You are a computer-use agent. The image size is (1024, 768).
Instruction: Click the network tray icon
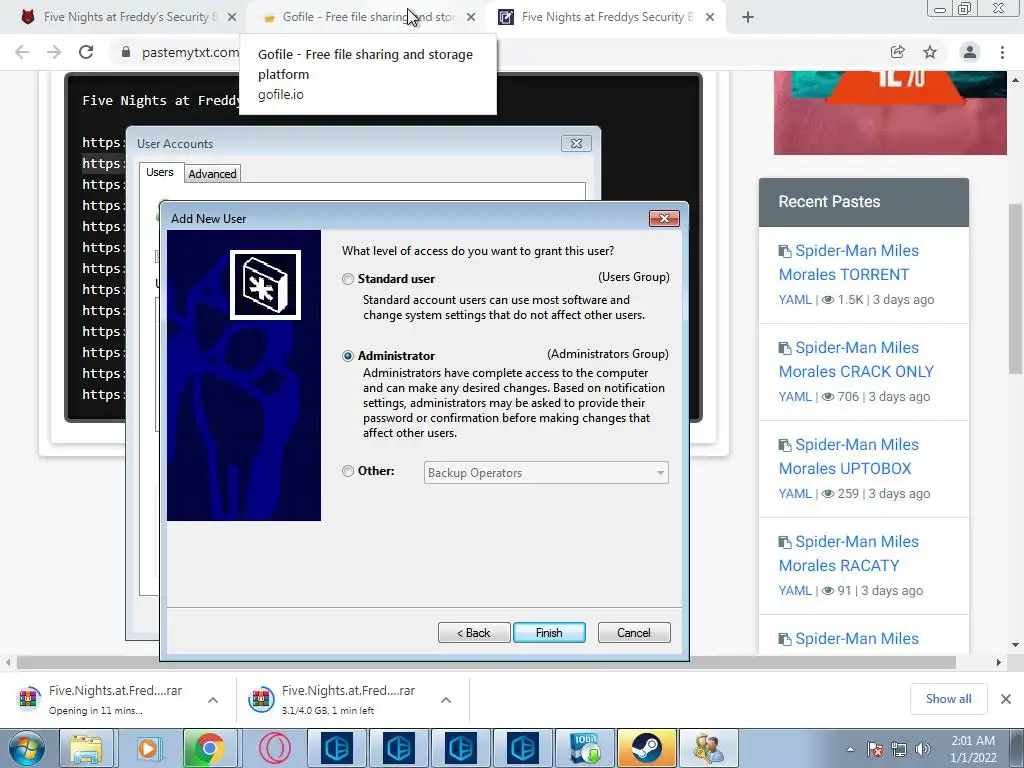899,749
